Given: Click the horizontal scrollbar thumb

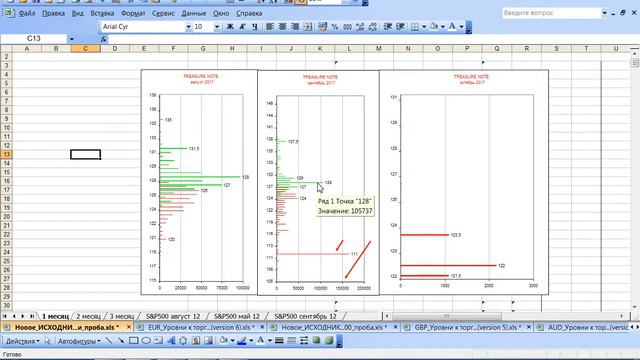Looking at the screenshot, I should pos(446,316).
